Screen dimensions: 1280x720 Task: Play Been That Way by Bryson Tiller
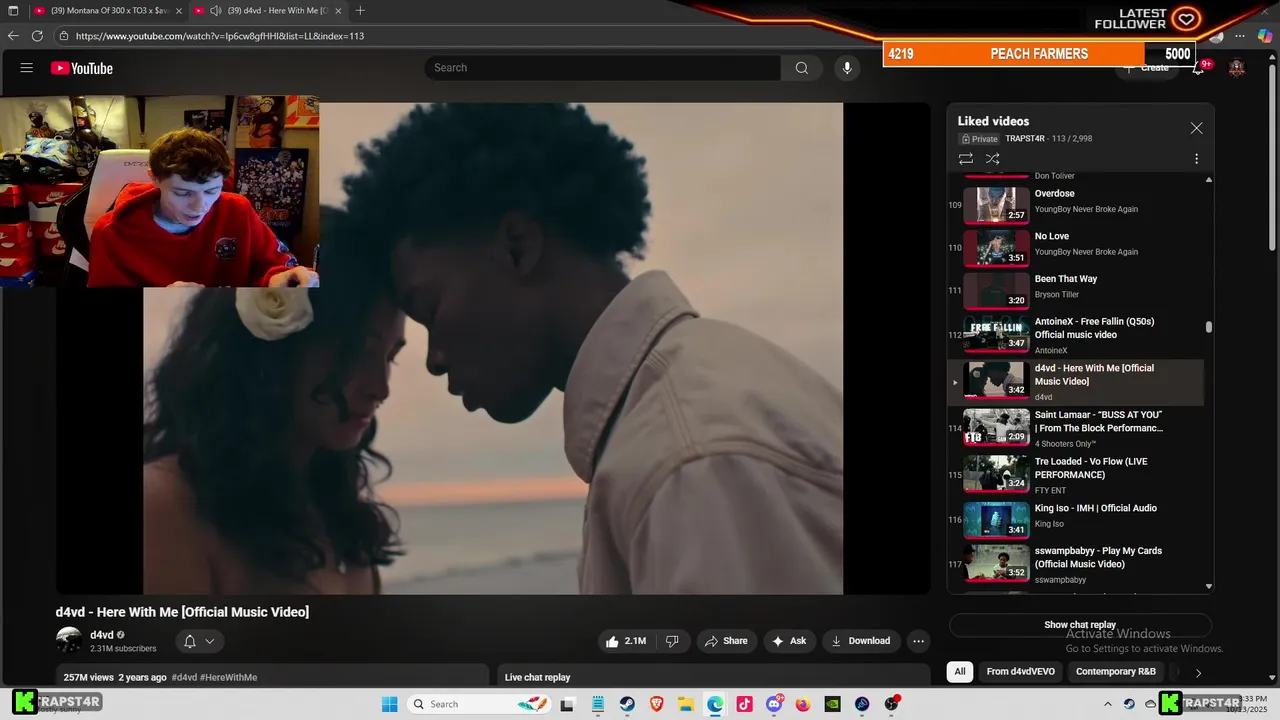(x=1075, y=290)
